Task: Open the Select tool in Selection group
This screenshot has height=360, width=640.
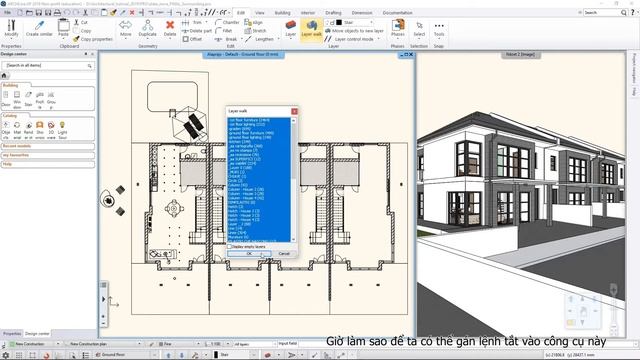Action: (x=419, y=28)
